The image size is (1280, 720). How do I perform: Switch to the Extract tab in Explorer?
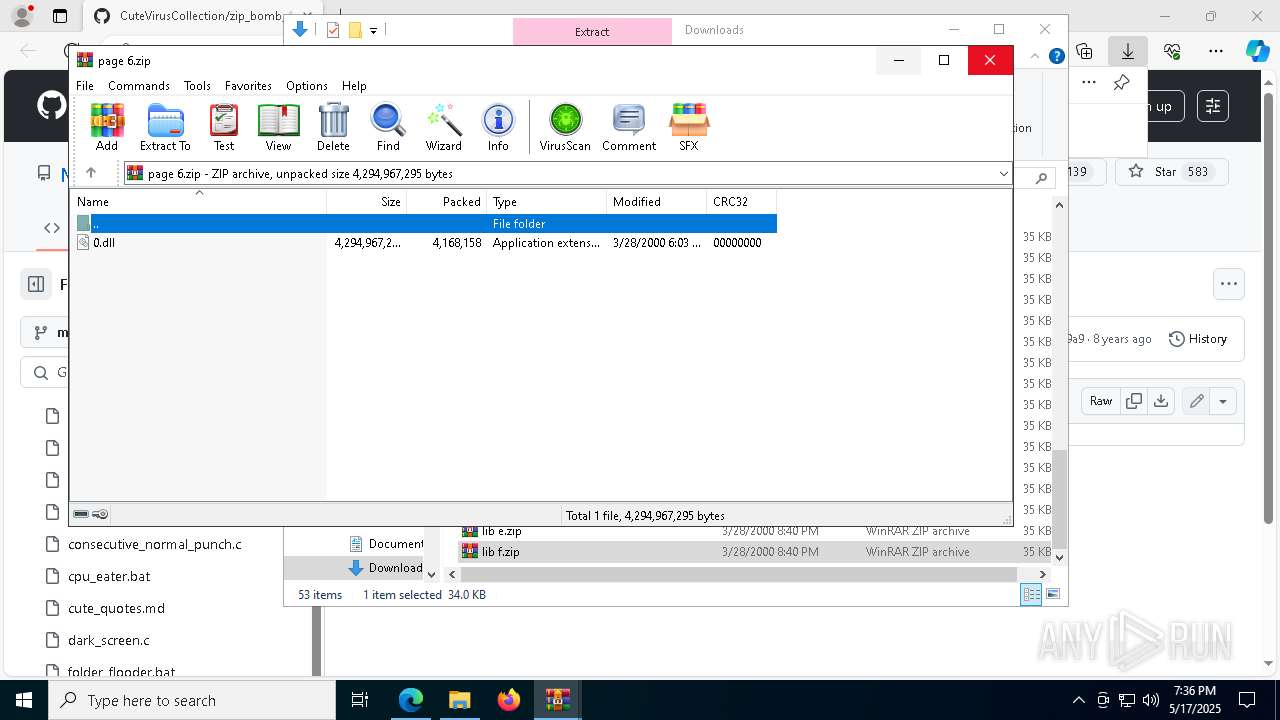[x=592, y=31]
